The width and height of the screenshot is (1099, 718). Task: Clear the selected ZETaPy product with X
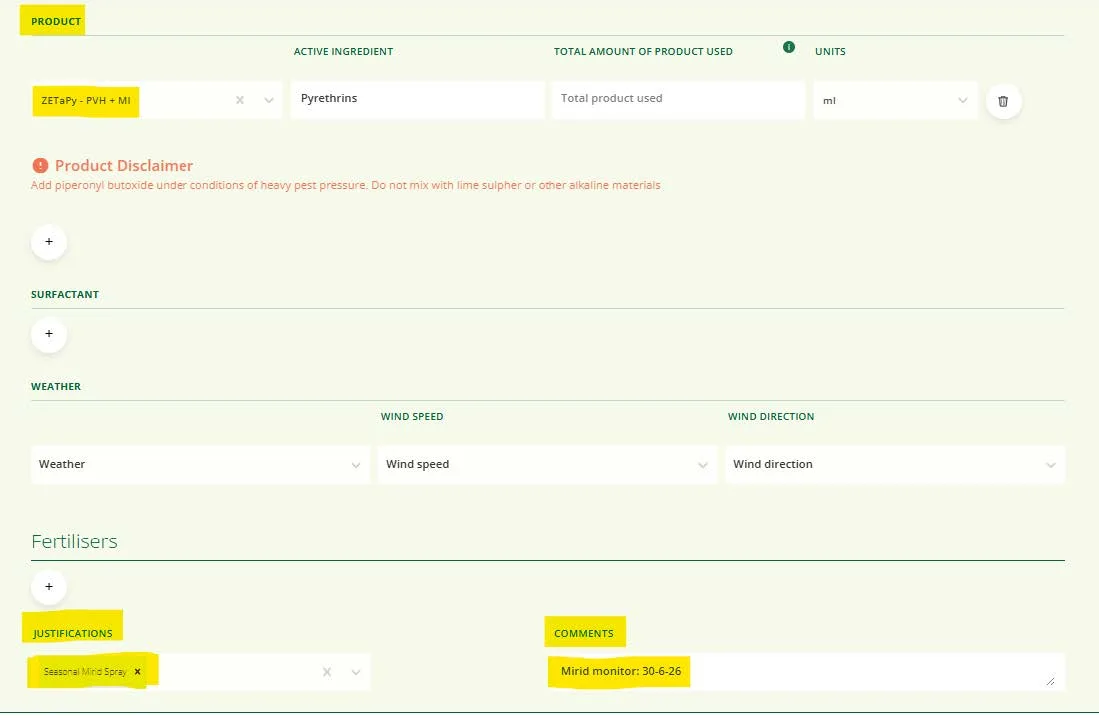click(240, 100)
